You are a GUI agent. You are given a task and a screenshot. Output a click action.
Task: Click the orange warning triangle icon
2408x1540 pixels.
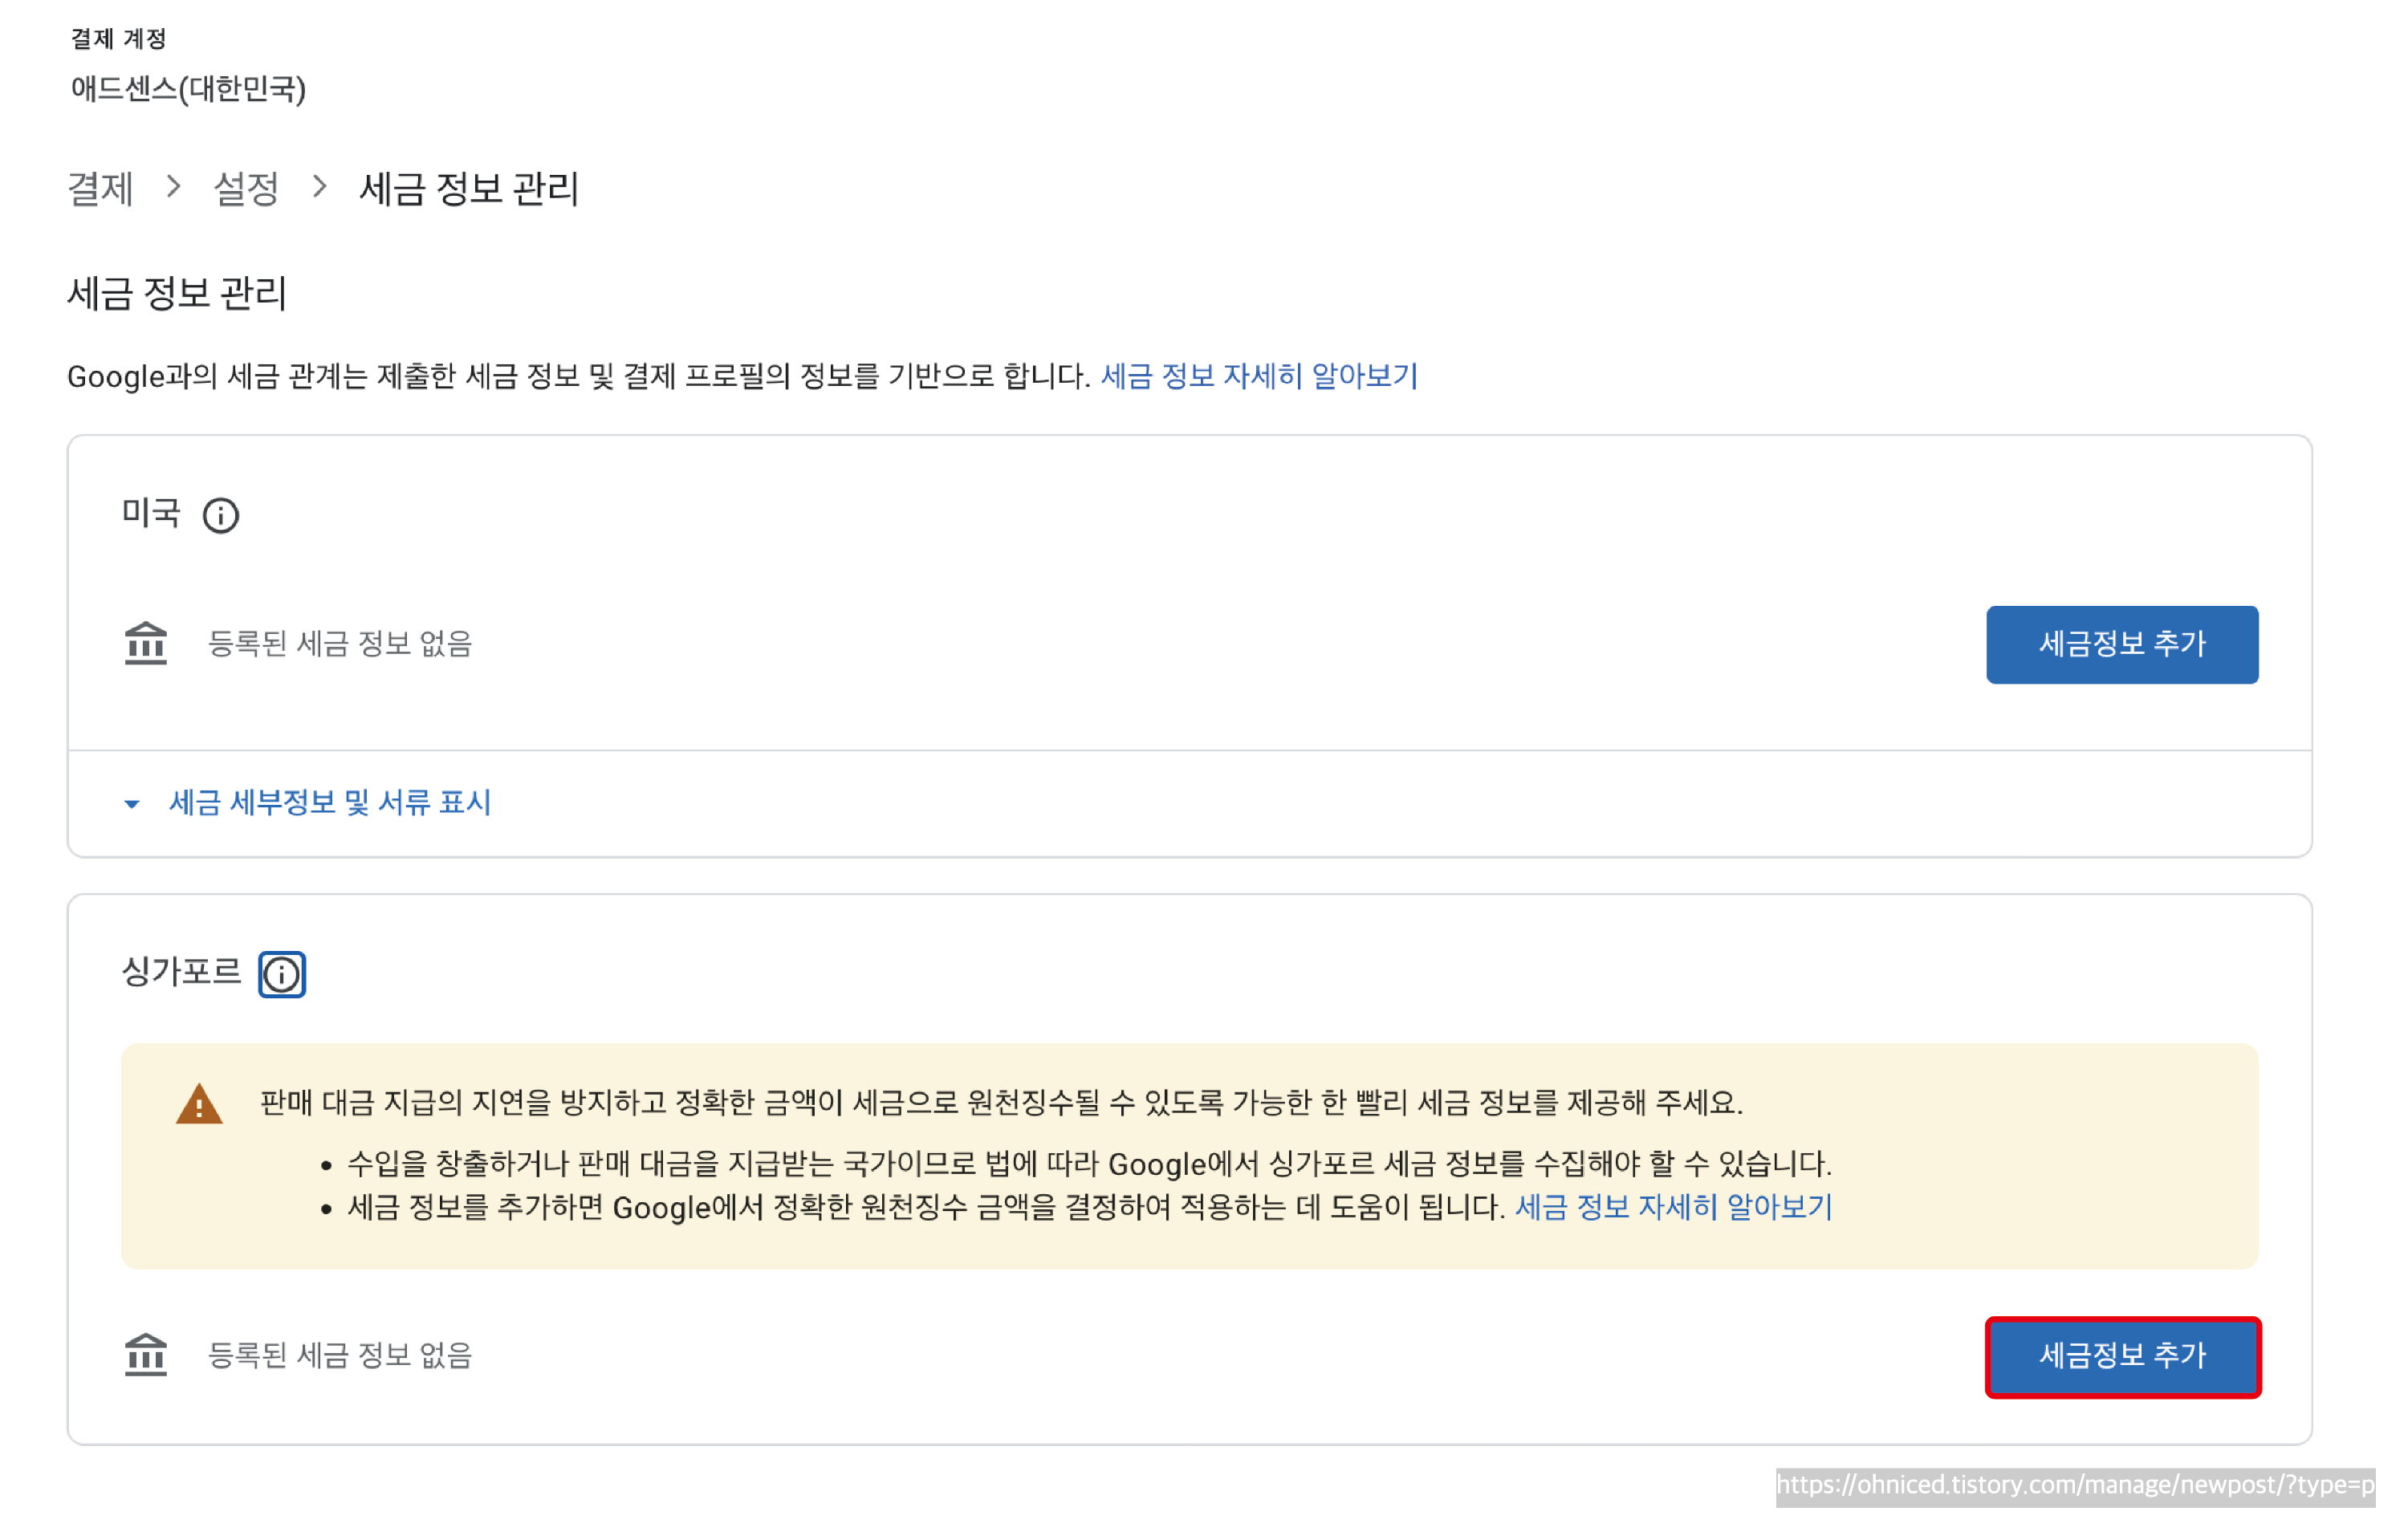pyautogui.click(x=199, y=1105)
